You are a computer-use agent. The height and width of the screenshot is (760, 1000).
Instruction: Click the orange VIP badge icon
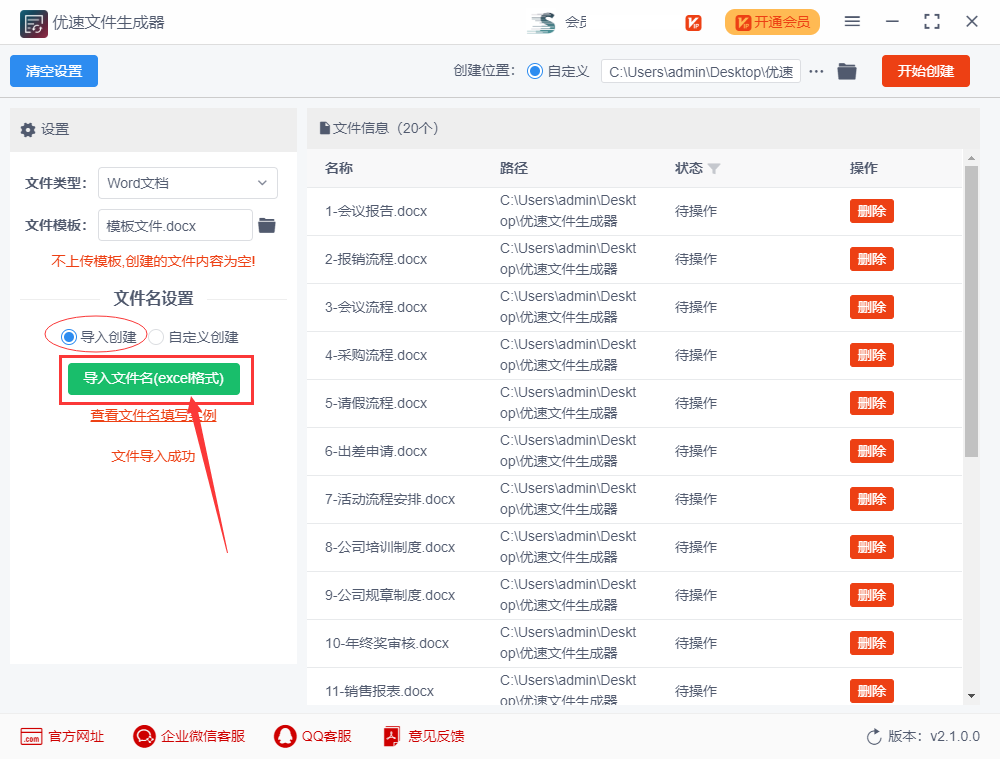click(x=693, y=23)
